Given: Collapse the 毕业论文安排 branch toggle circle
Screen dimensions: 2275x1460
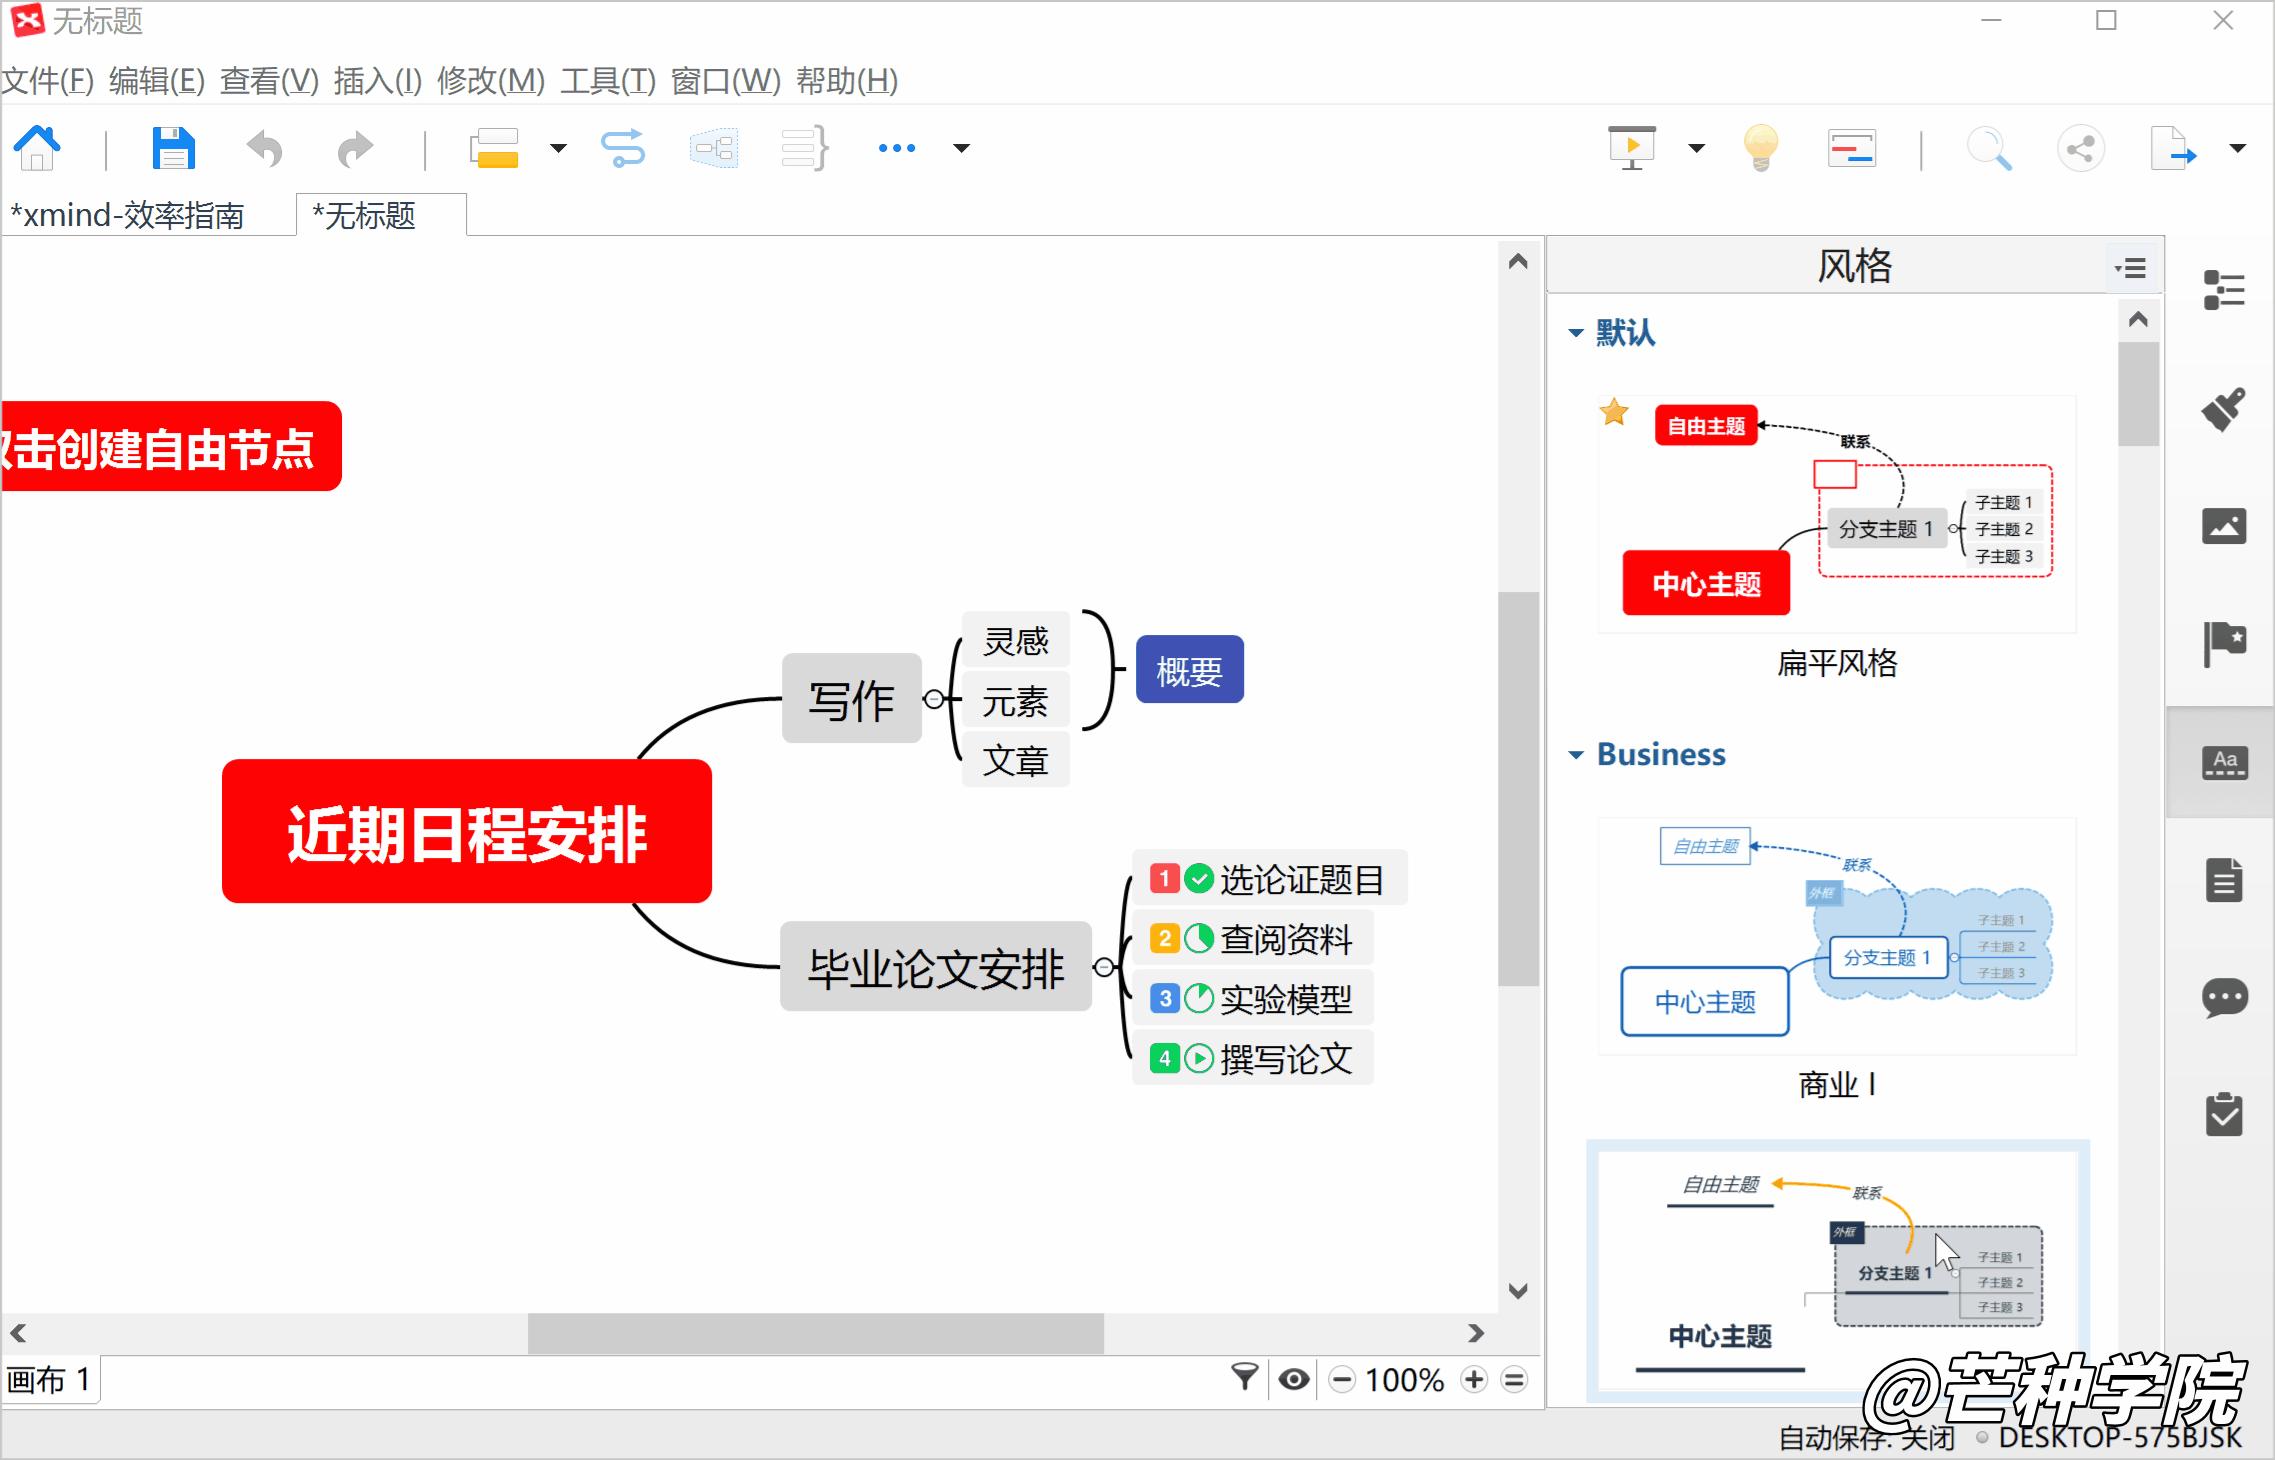Looking at the screenshot, I should 1104,967.
